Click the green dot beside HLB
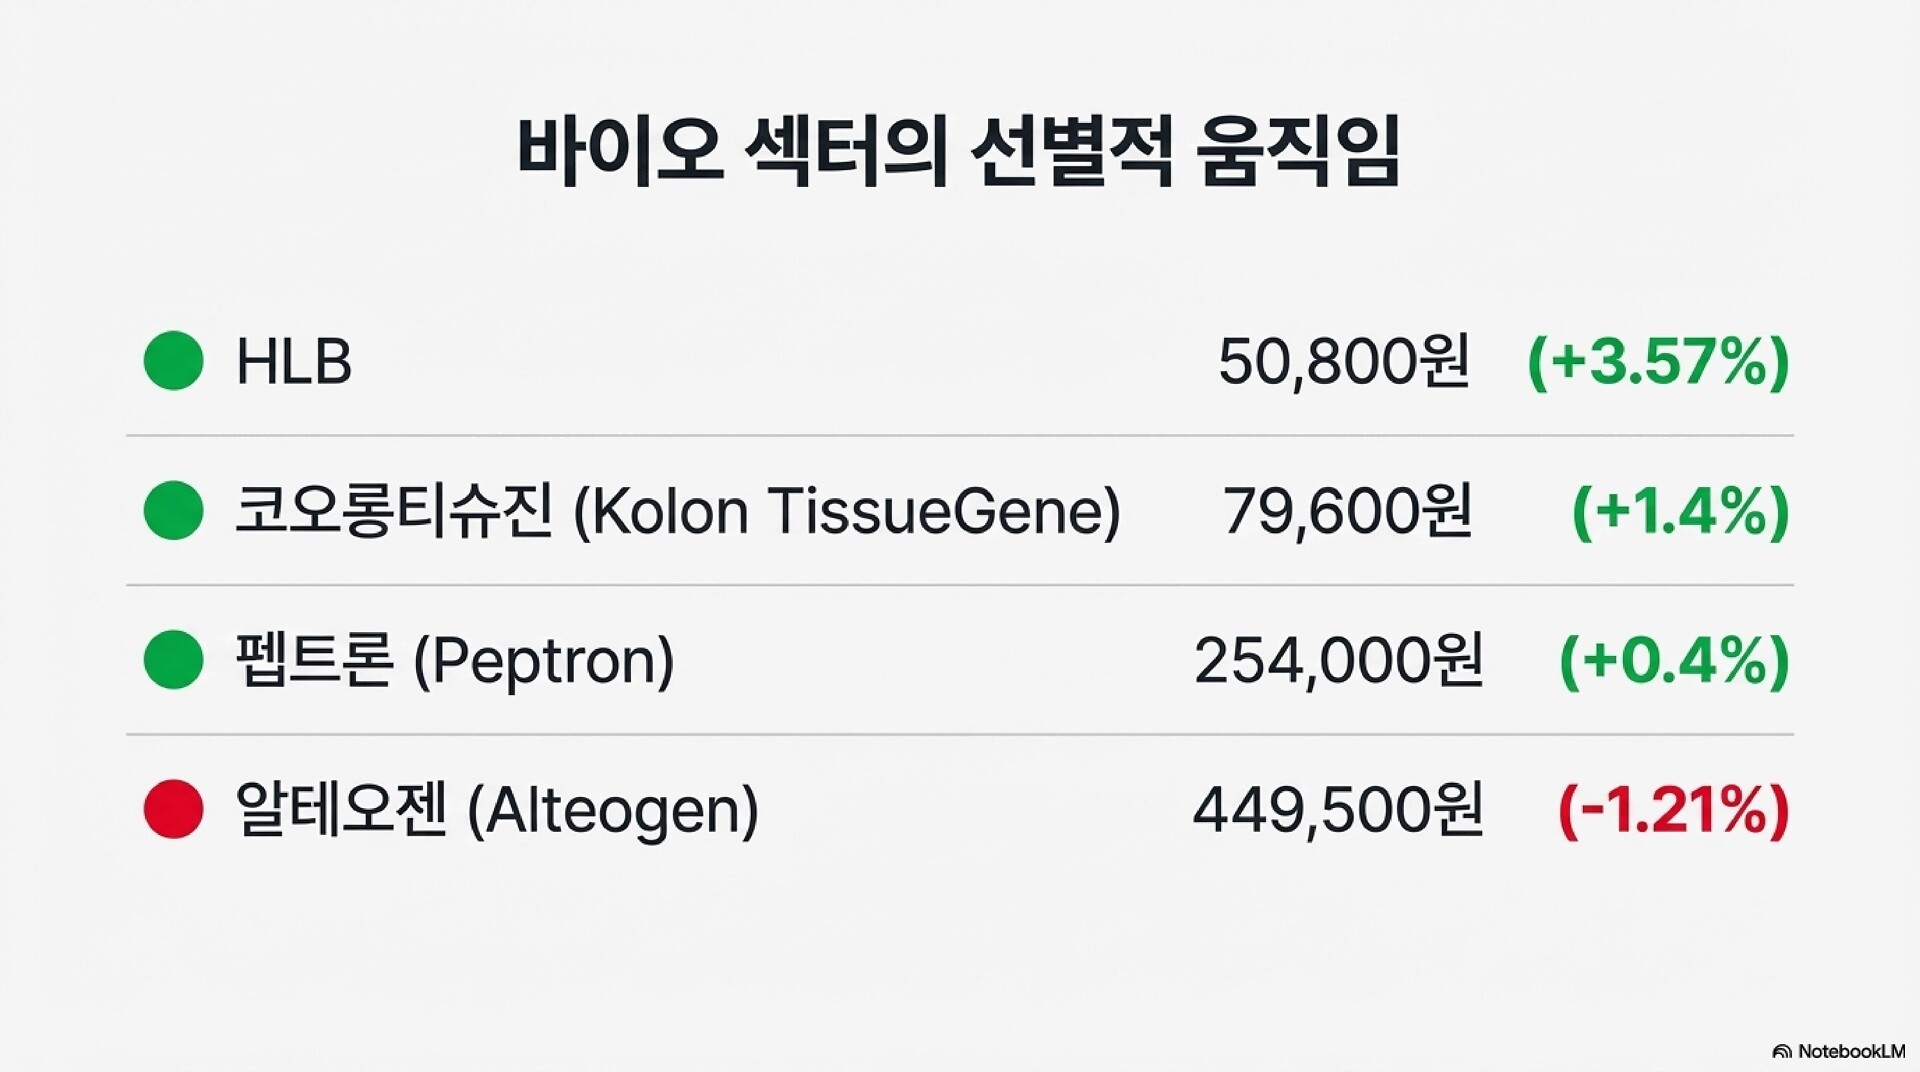 tap(173, 360)
